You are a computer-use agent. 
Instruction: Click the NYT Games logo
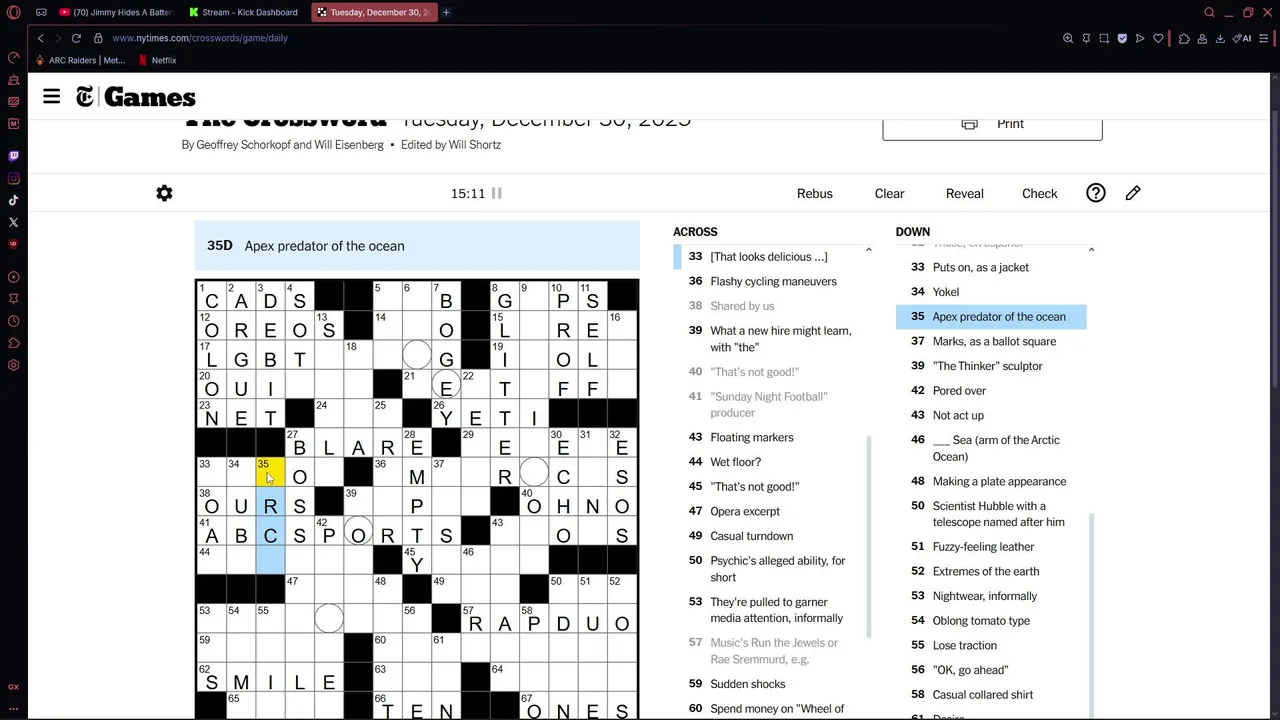(136, 97)
